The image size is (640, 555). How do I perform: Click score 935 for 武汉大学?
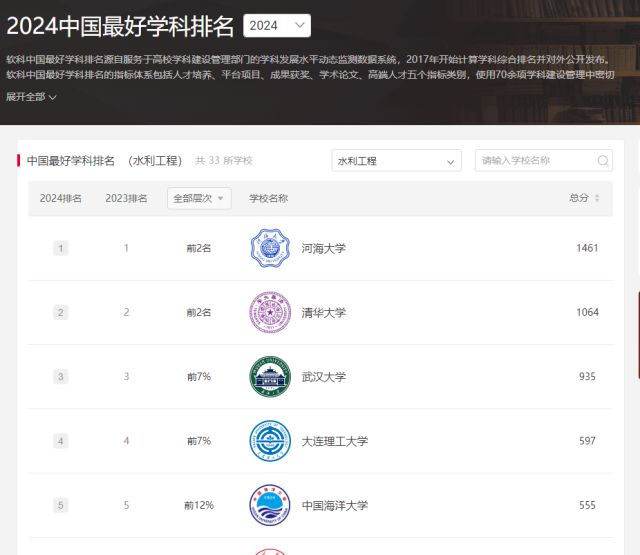click(x=587, y=376)
